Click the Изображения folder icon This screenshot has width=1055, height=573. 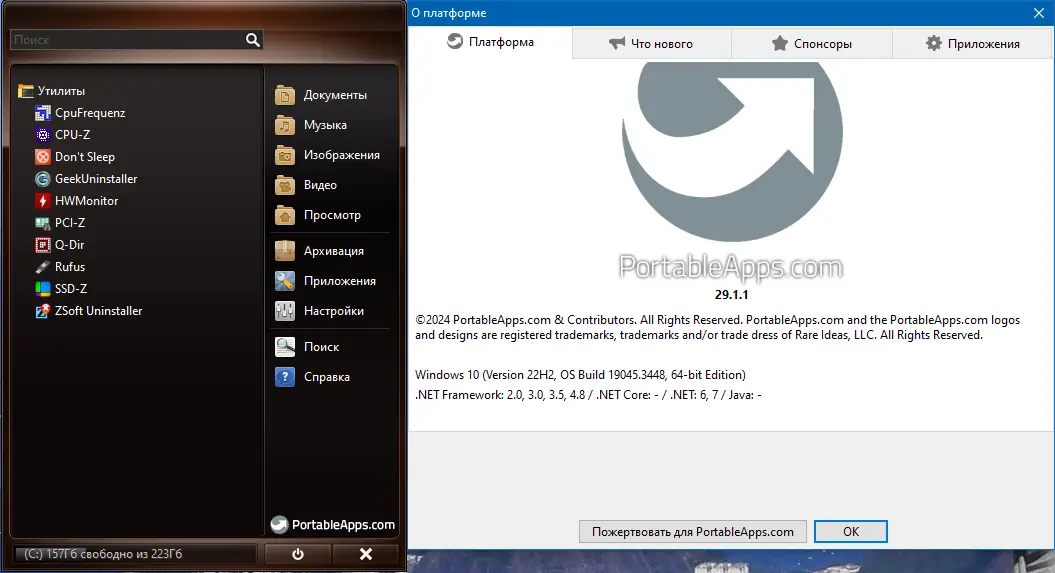click(285, 155)
